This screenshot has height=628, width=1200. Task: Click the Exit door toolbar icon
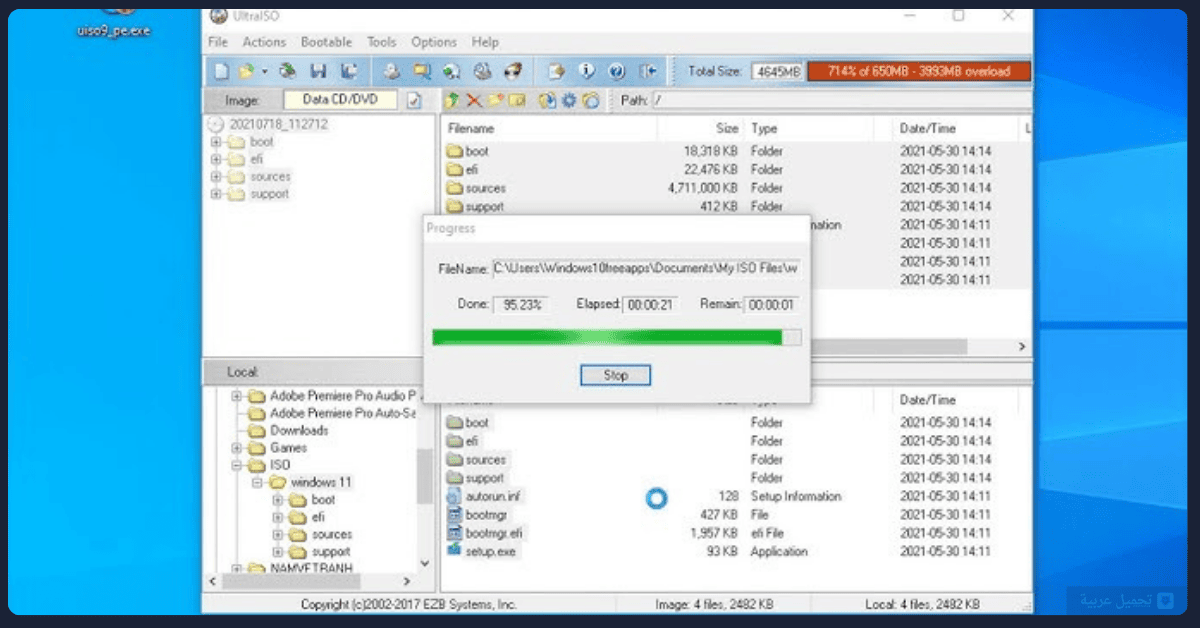648,71
